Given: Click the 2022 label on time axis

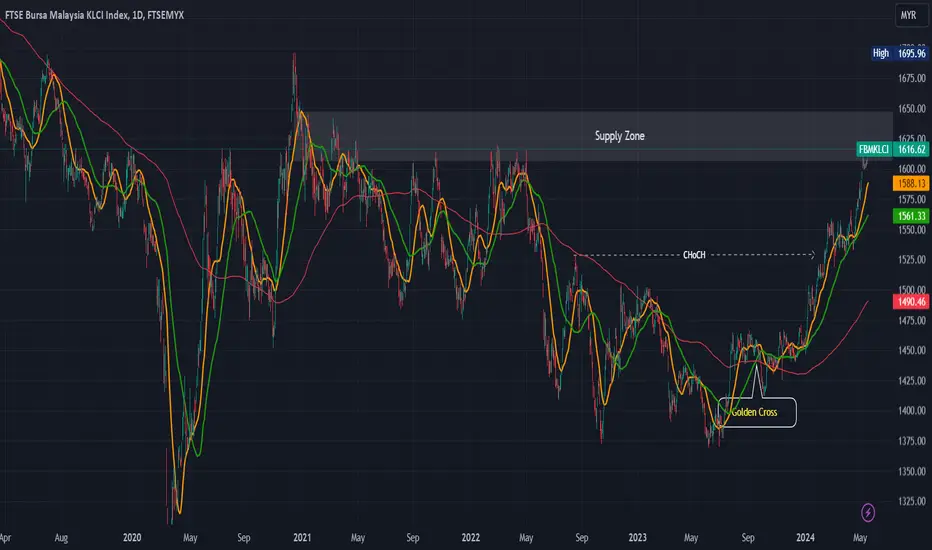Looking at the screenshot, I should click(471, 538).
